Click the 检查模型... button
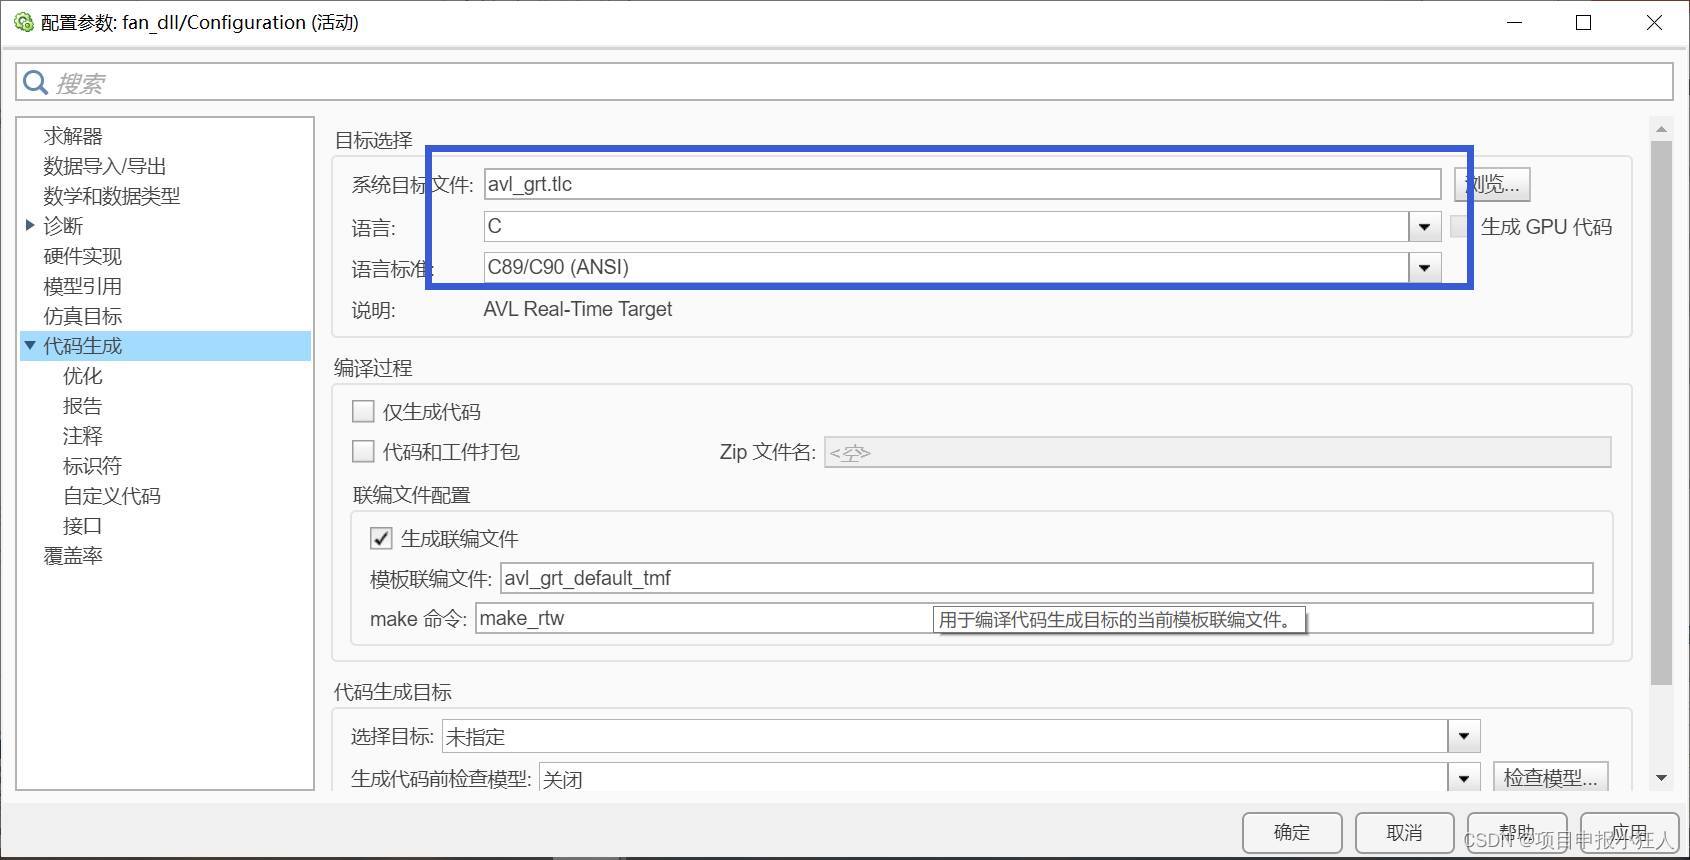1690x860 pixels. pos(1551,777)
